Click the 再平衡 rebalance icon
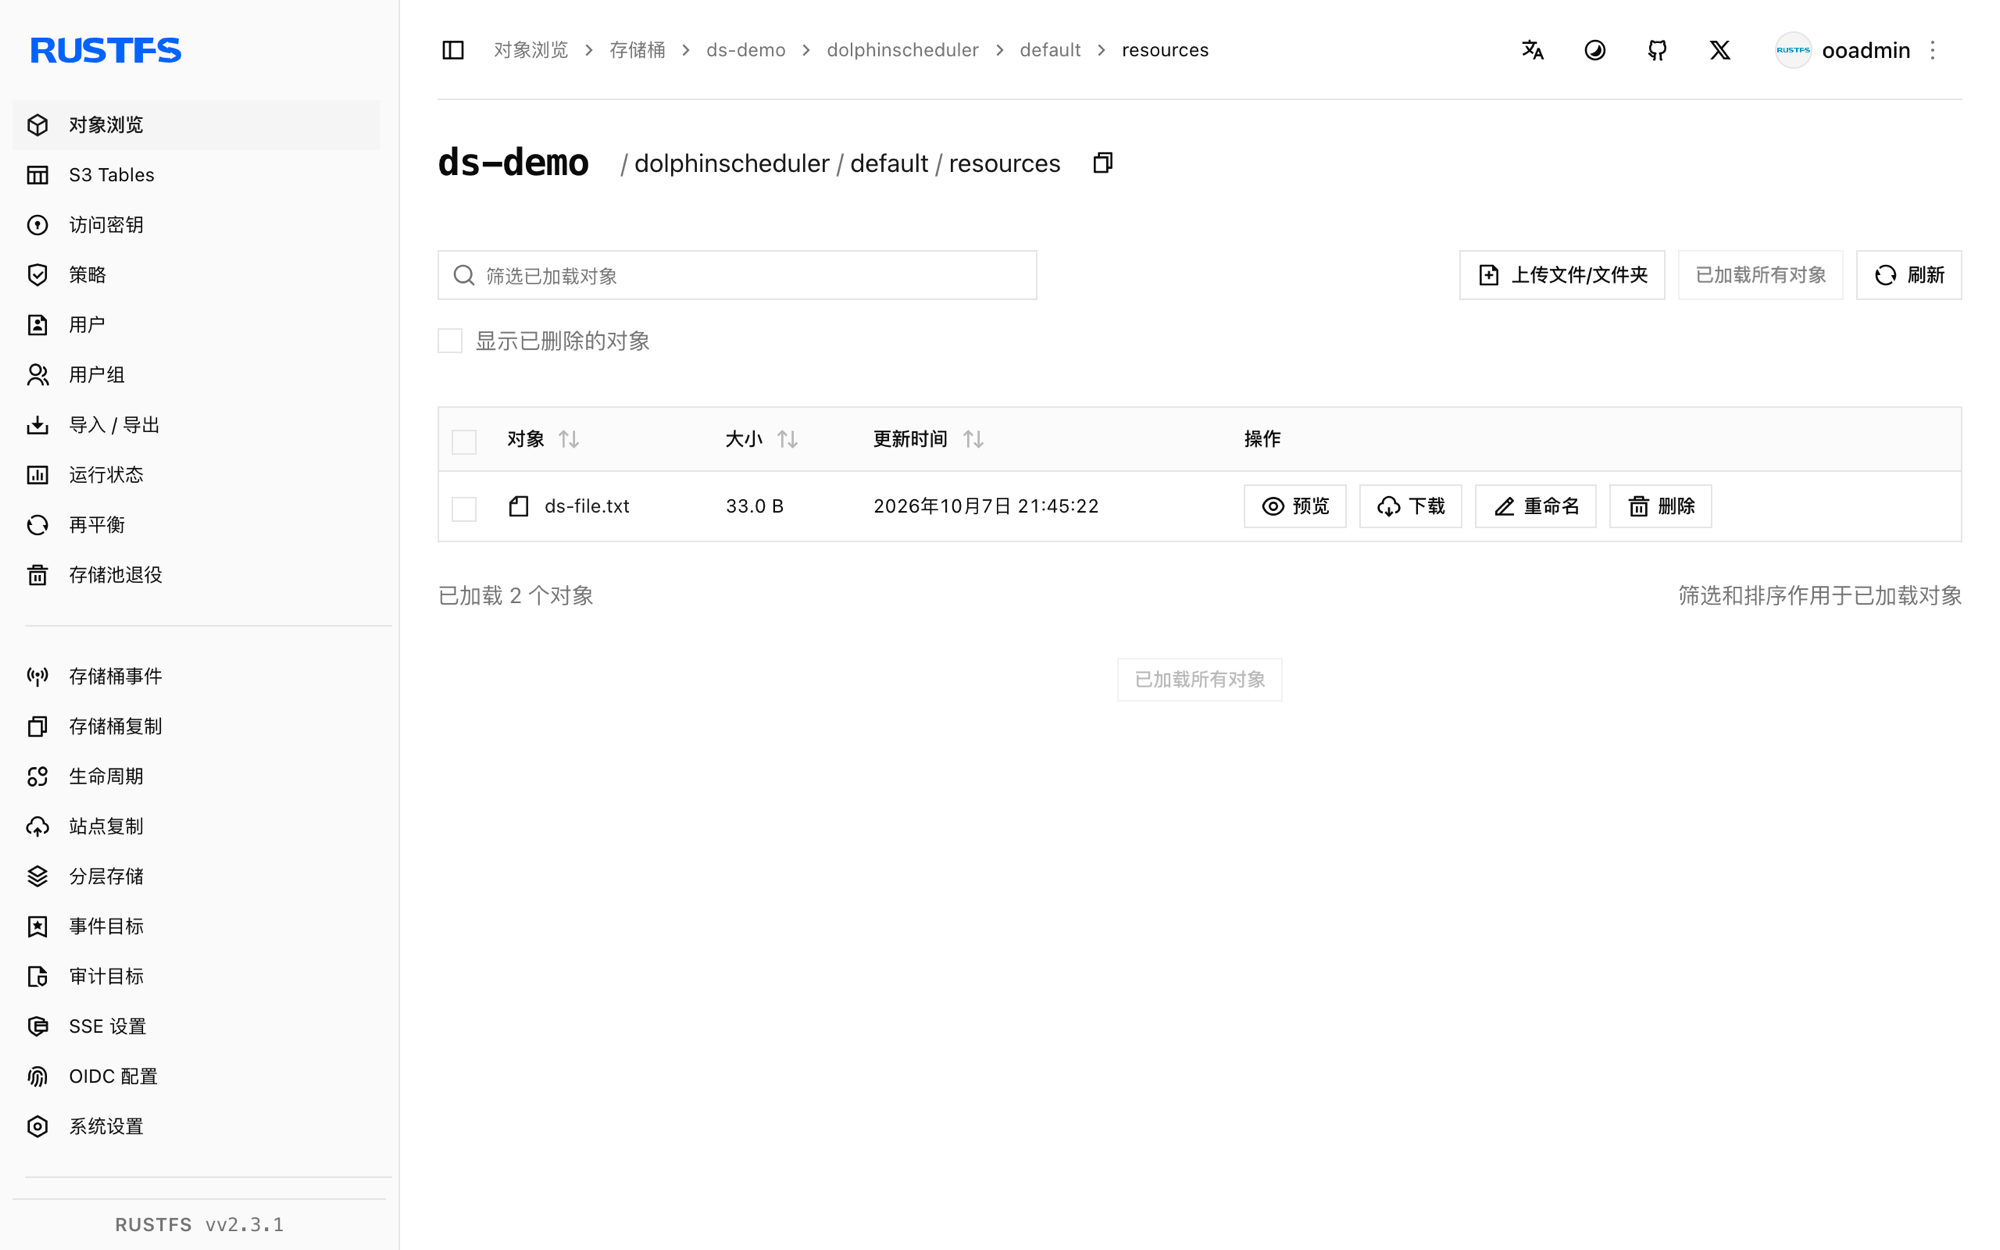This screenshot has height=1250, width=2000. [x=38, y=525]
